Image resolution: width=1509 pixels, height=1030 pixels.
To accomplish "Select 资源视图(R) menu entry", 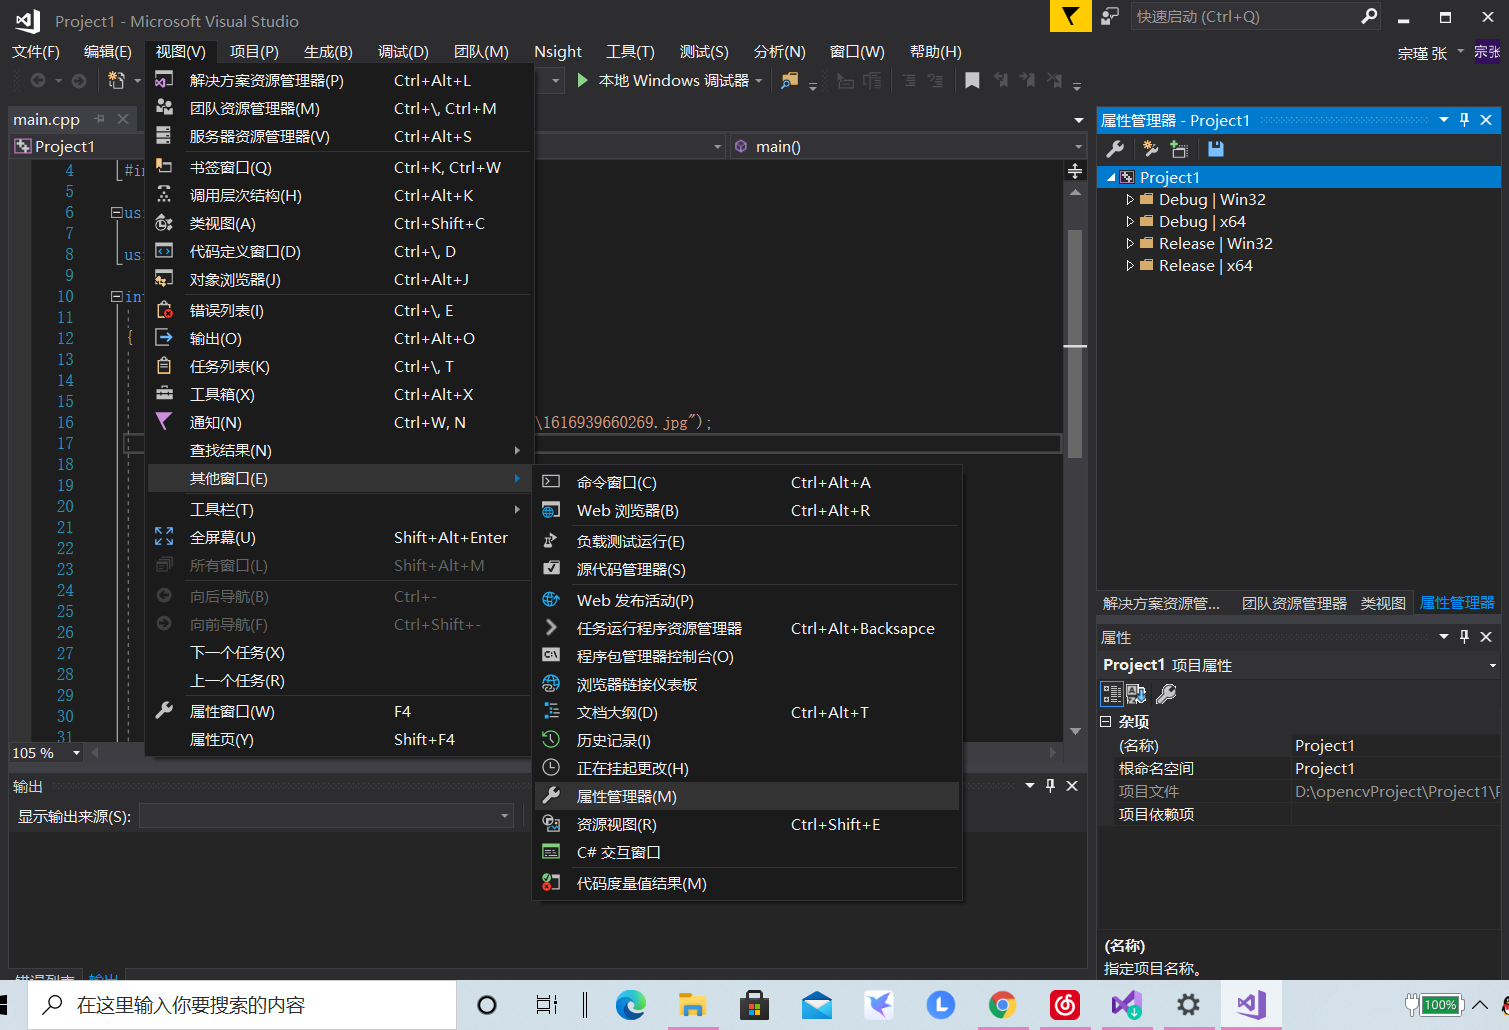I will (x=746, y=825).
